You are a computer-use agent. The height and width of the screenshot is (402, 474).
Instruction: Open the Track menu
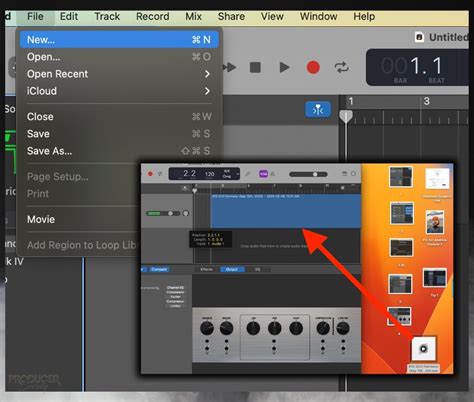(x=107, y=16)
